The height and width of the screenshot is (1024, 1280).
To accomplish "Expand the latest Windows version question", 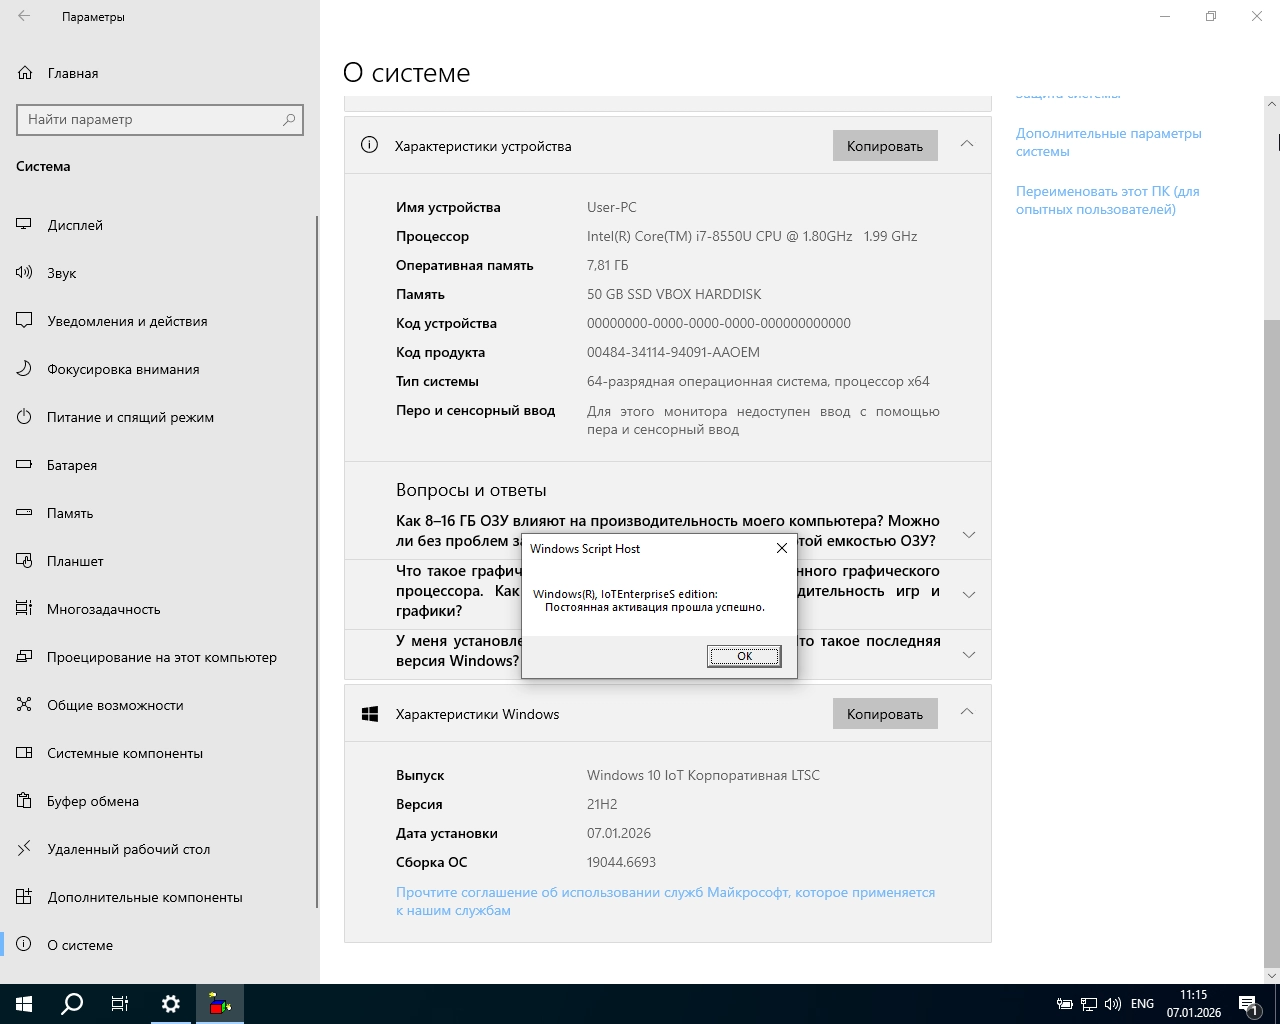I will point(969,655).
